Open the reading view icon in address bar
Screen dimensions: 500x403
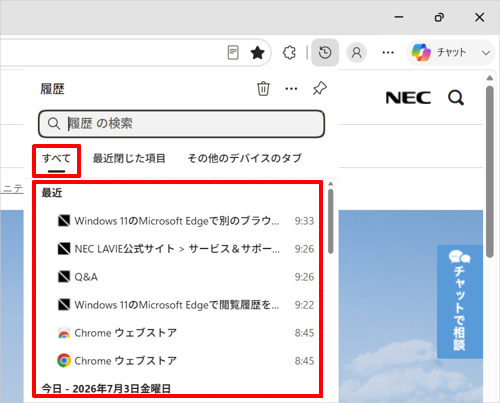click(x=233, y=53)
